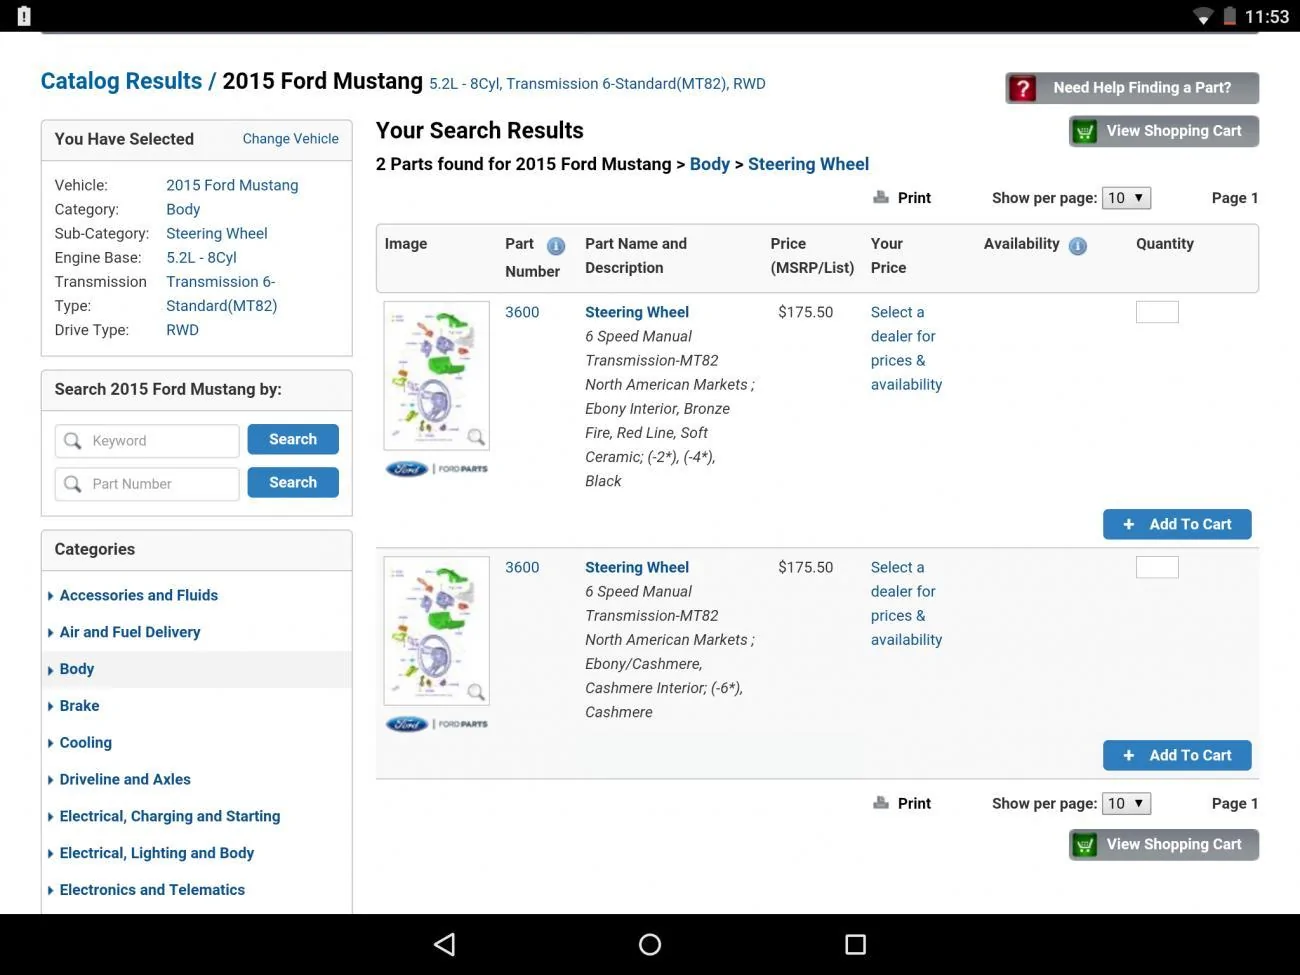Click the Keyword search input field

pyautogui.click(x=147, y=440)
